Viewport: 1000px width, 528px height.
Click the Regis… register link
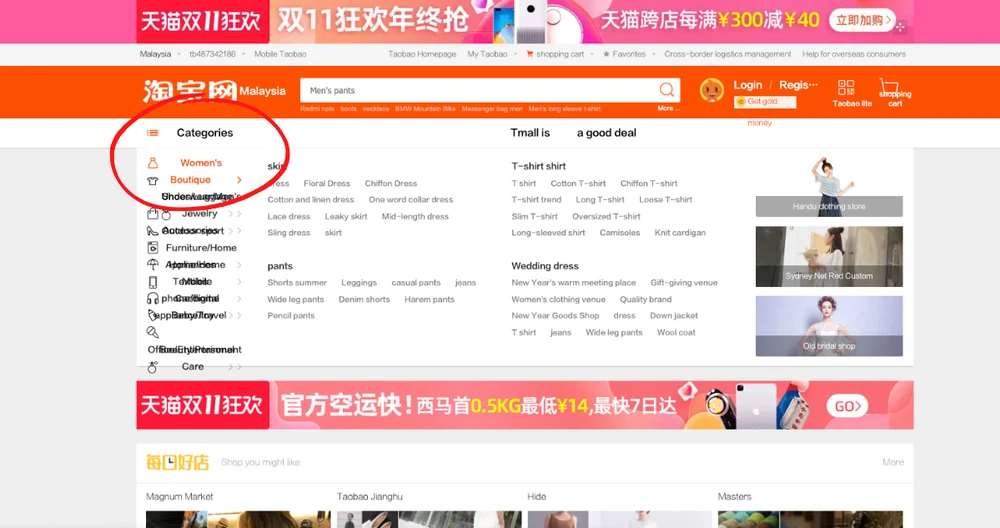click(798, 85)
